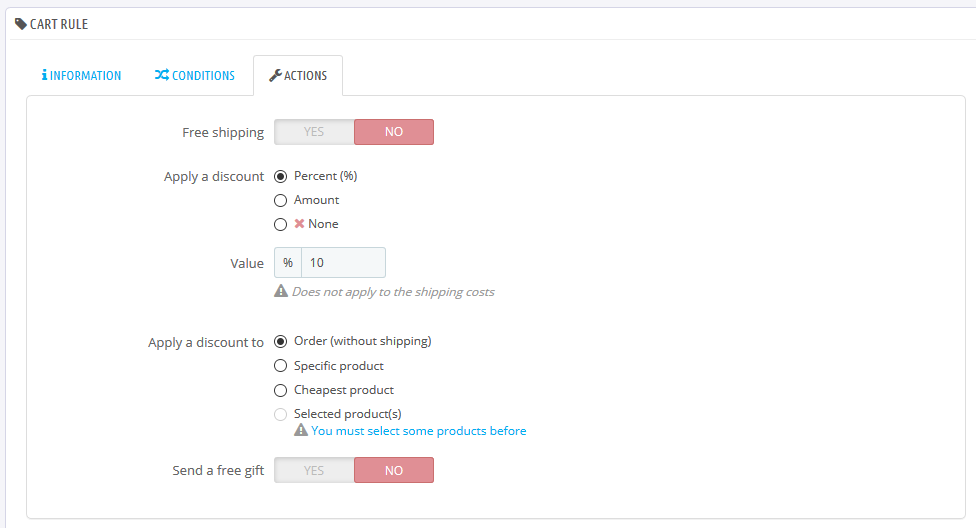The width and height of the screenshot is (976, 528).
Task: Enable Send a free gift with YES
Action: click(314, 470)
